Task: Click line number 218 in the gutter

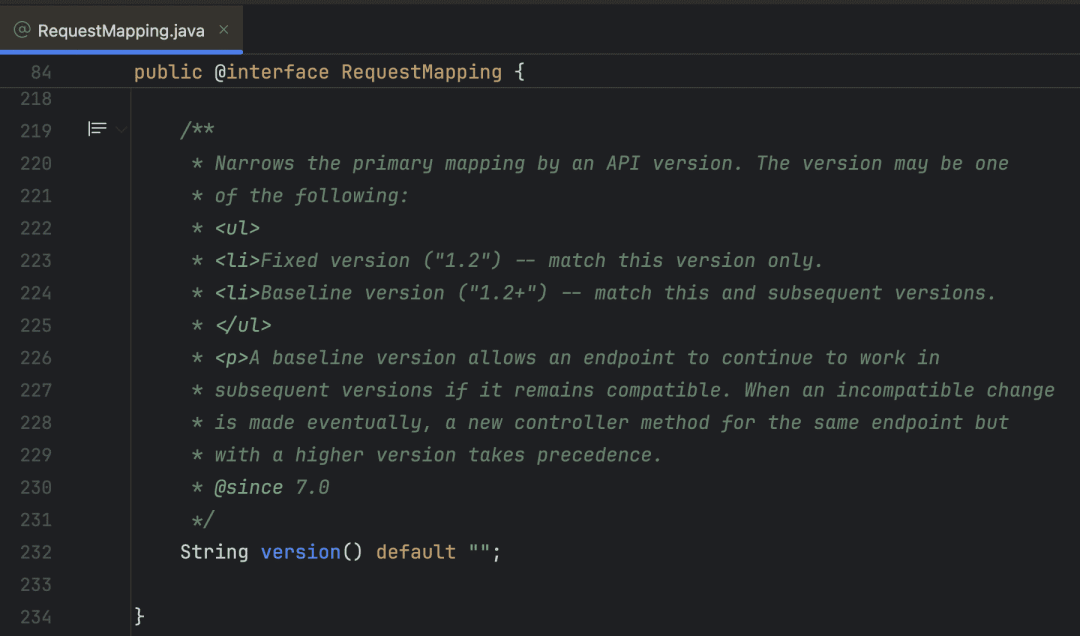Action: click(x=36, y=99)
